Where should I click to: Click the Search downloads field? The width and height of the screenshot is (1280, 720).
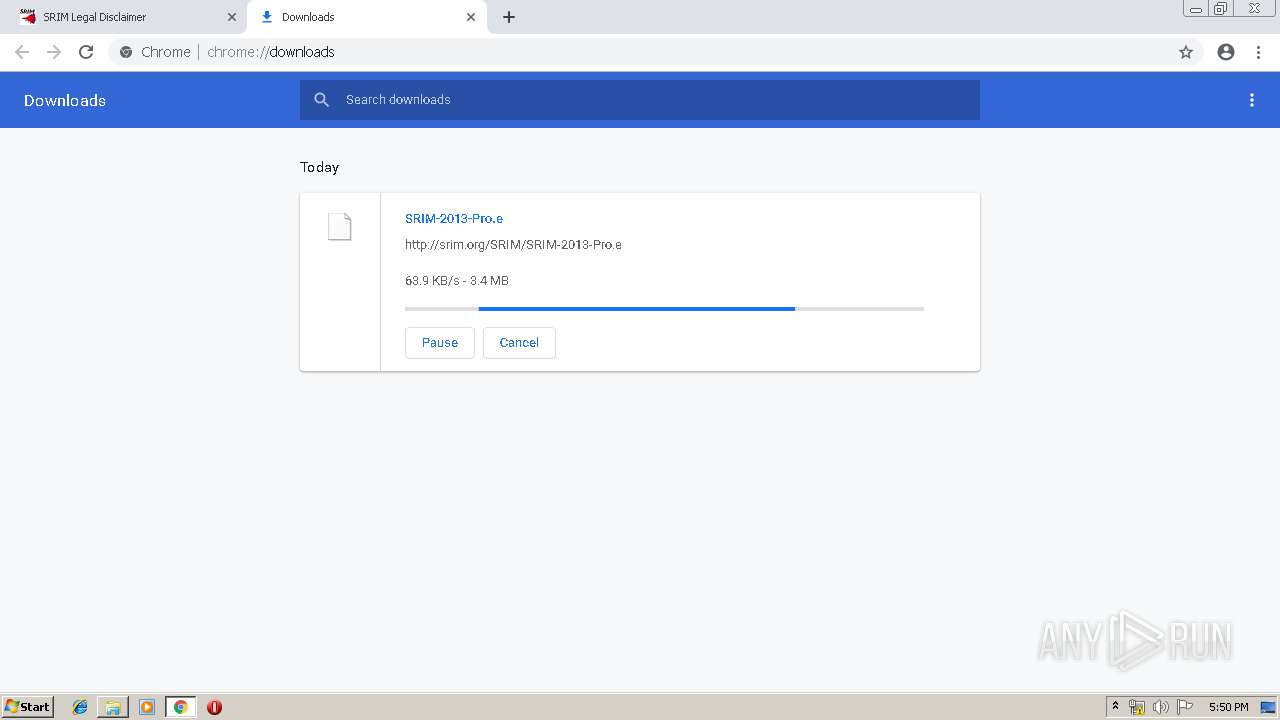[640, 100]
